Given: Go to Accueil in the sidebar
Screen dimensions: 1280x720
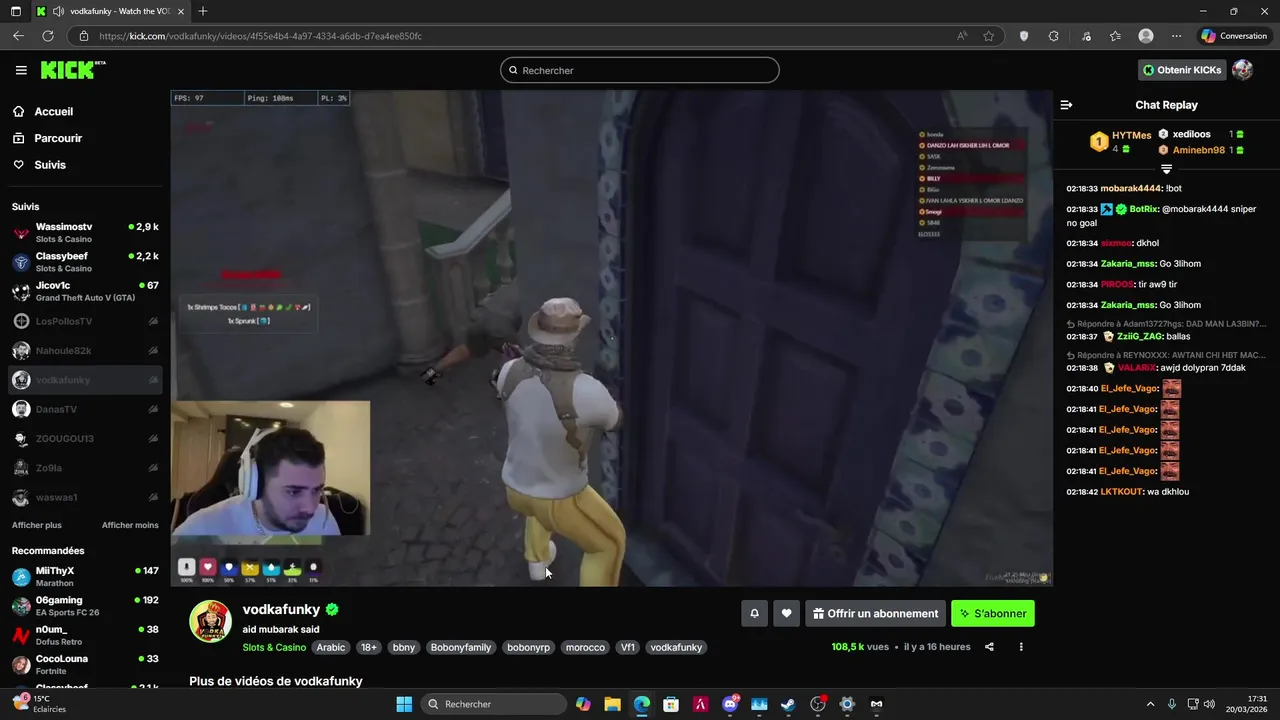Looking at the screenshot, I should point(53,112).
